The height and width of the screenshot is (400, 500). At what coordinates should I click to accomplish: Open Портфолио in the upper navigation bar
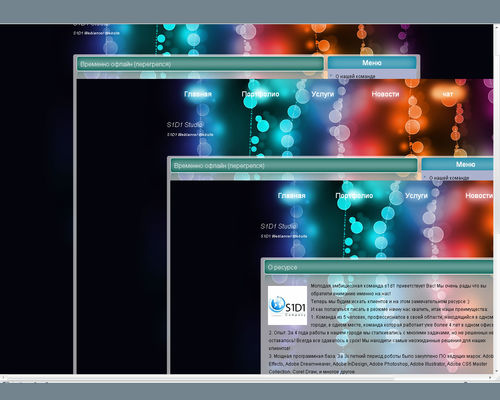pos(260,94)
